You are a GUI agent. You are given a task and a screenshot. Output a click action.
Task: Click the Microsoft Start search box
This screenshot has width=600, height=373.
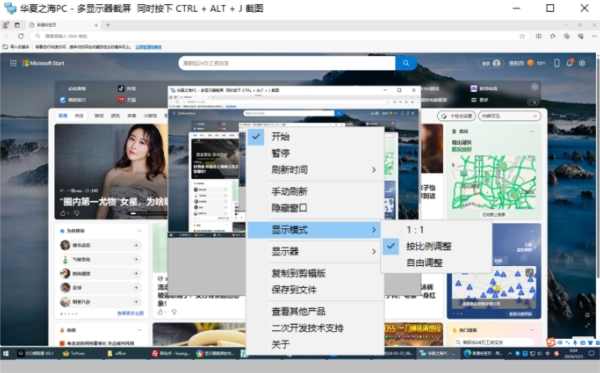point(287,63)
